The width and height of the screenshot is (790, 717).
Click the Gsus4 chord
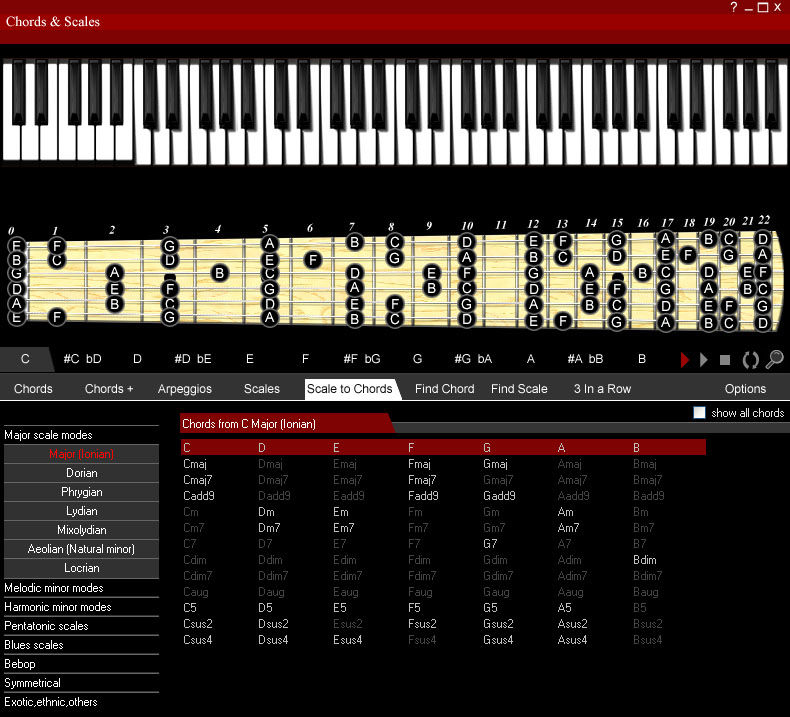click(498, 640)
